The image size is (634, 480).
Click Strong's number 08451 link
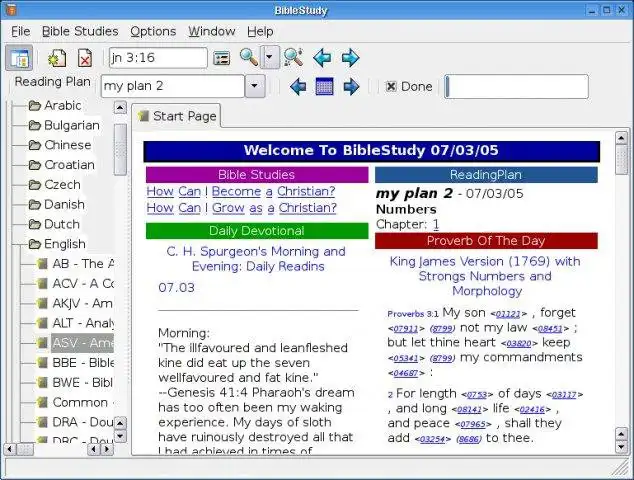tap(550, 329)
